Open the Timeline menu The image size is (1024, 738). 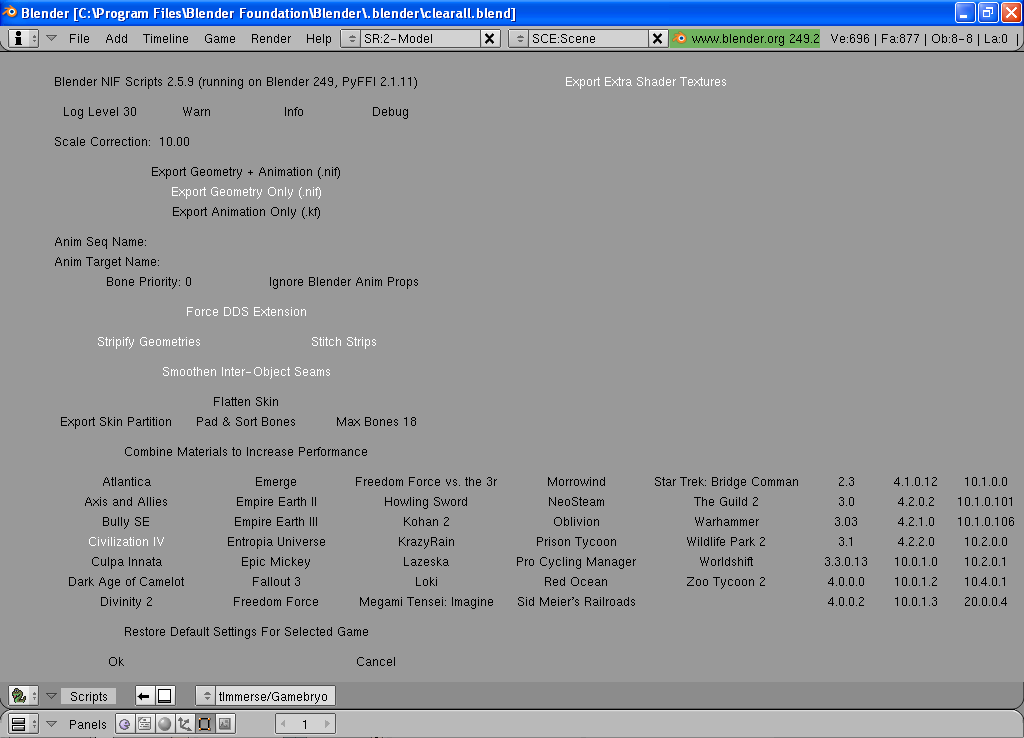[x=166, y=39]
